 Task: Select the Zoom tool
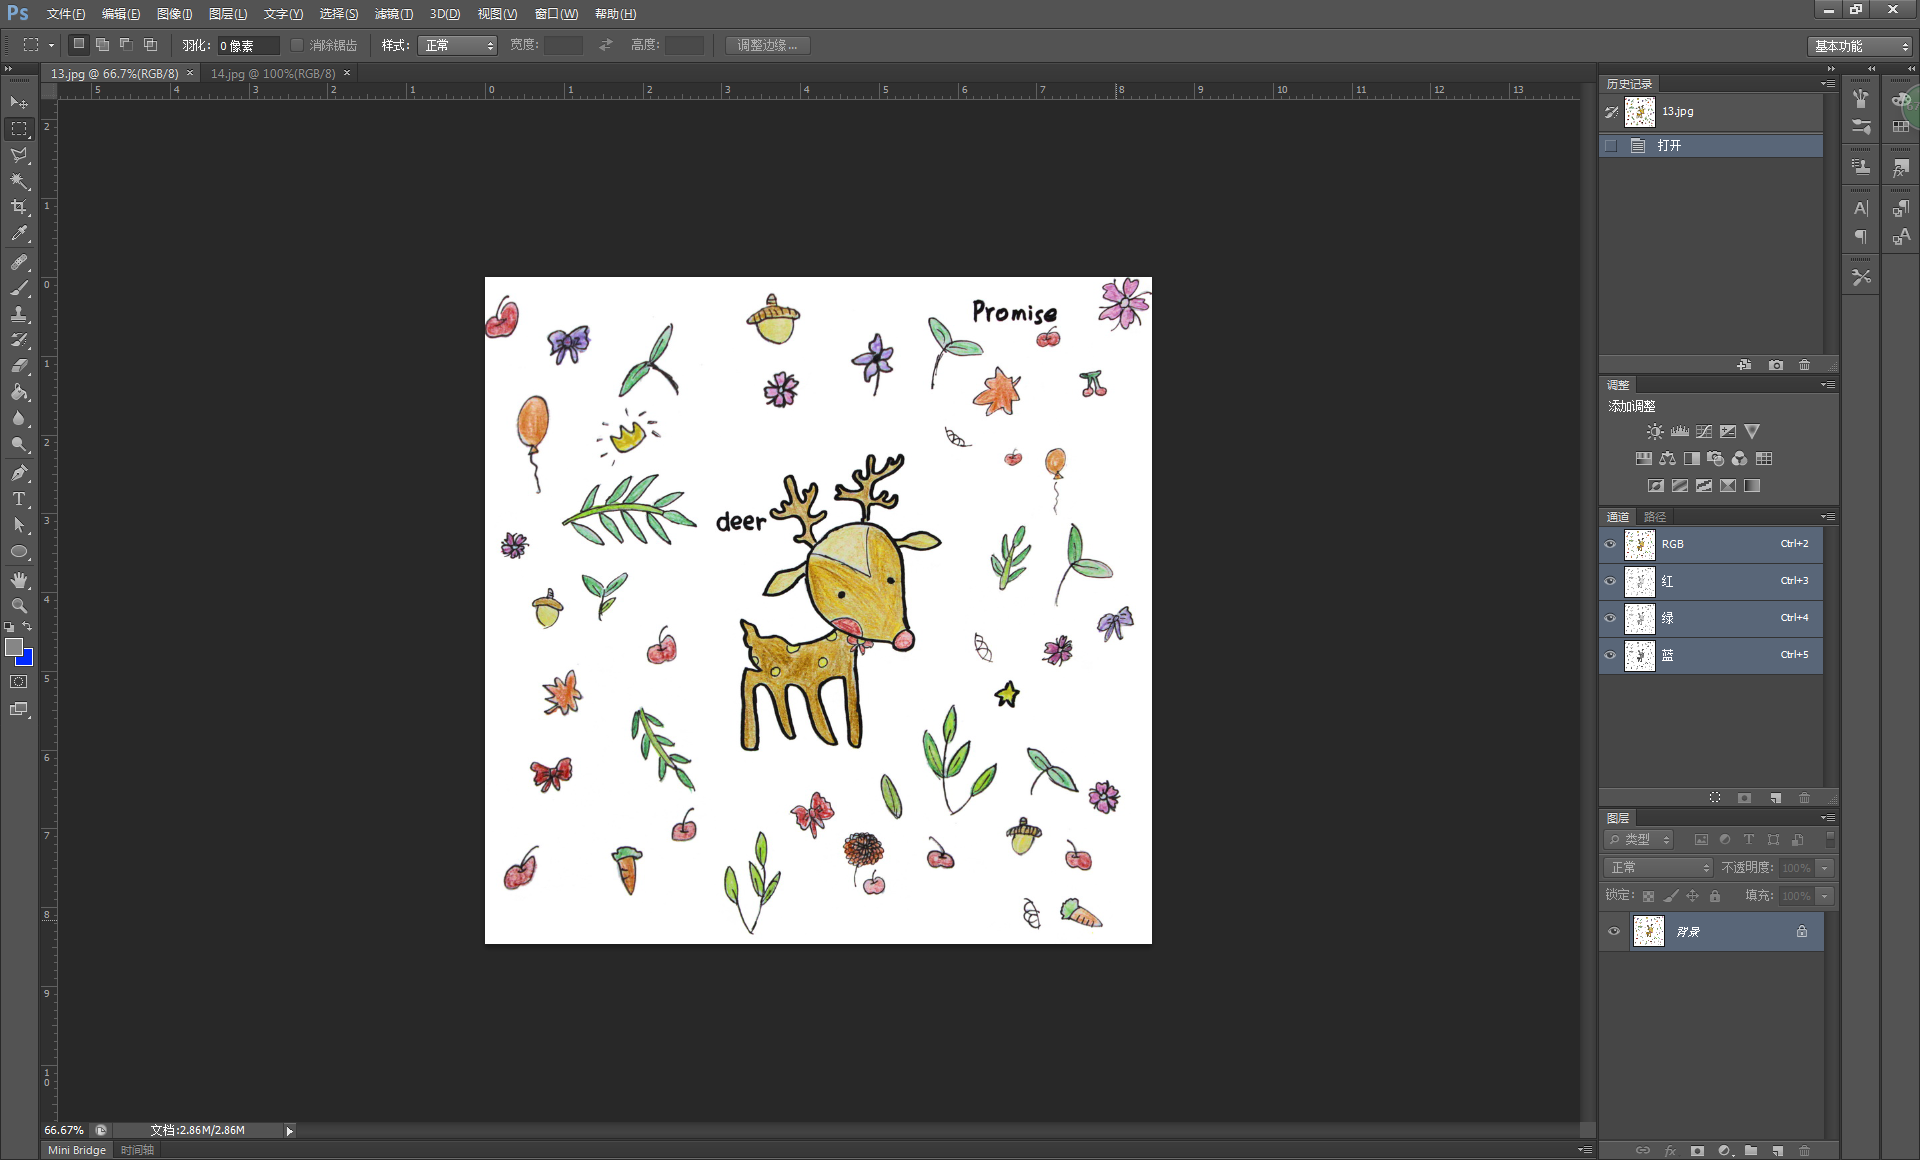coord(19,606)
